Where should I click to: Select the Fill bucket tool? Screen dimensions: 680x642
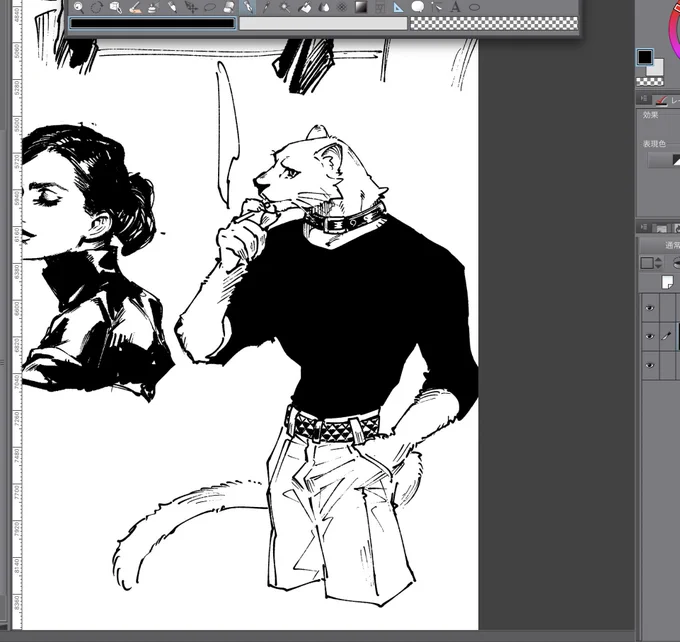point(304,7)
